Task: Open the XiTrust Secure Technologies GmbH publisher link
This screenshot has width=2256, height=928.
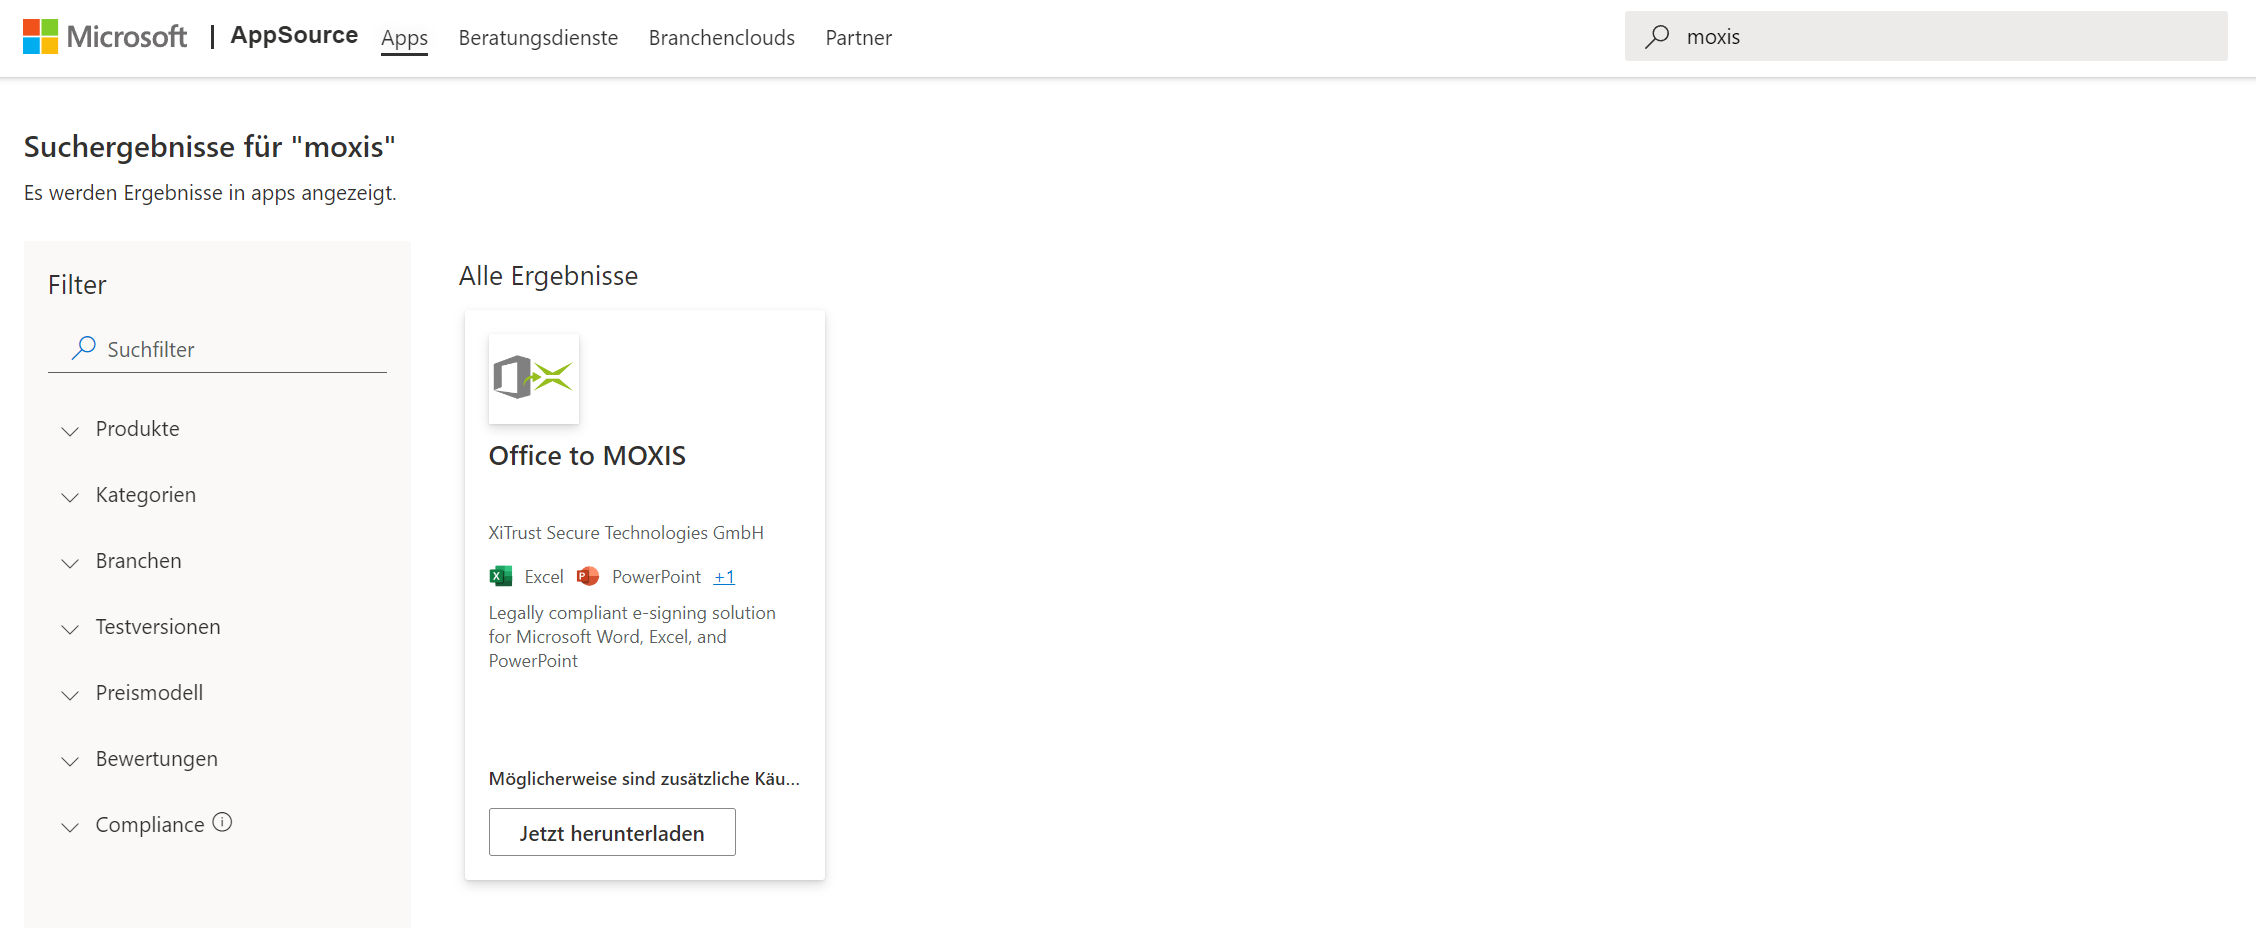Action: point(625,532)
